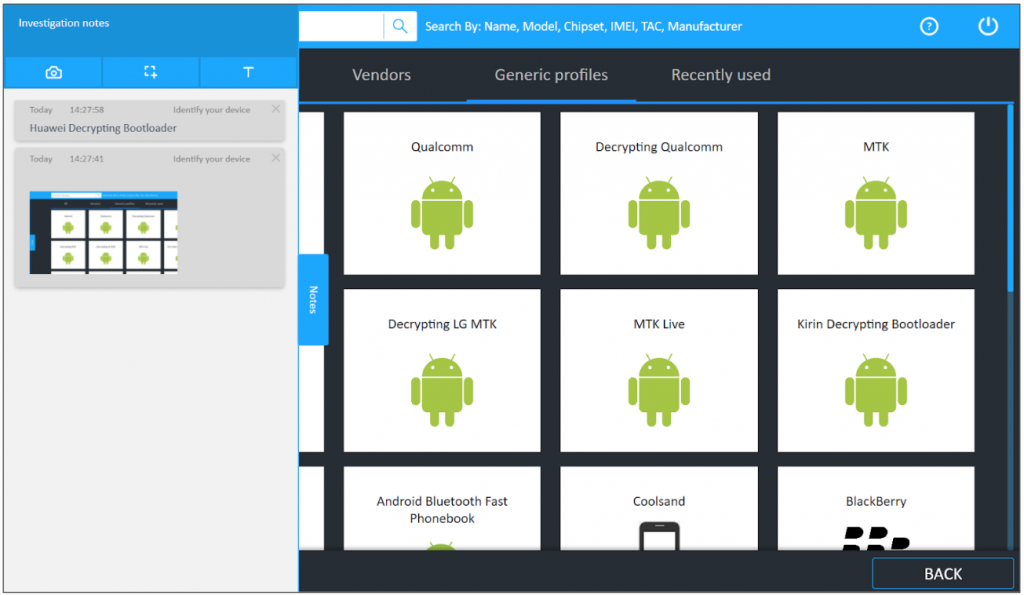The width and height of the screenshot is (1024, 596).
Task: Click the capture region selection icon
Action: [x=150, y=72]
